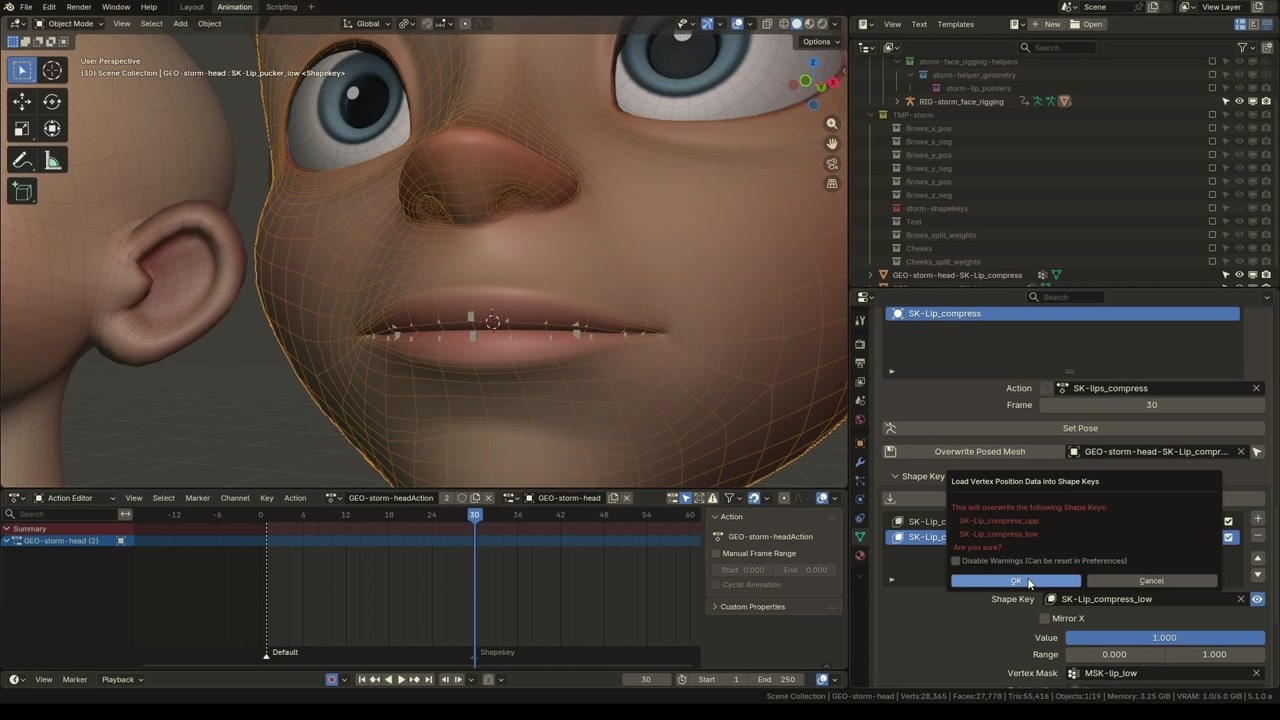
Task: Activate the Measure ruler tool
Action: (x=52, y=161)
